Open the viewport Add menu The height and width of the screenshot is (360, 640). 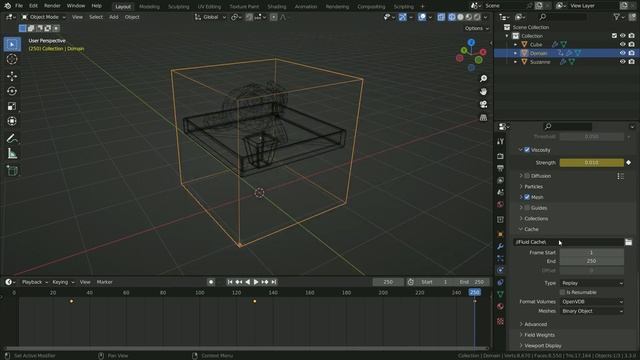point(113,17)
